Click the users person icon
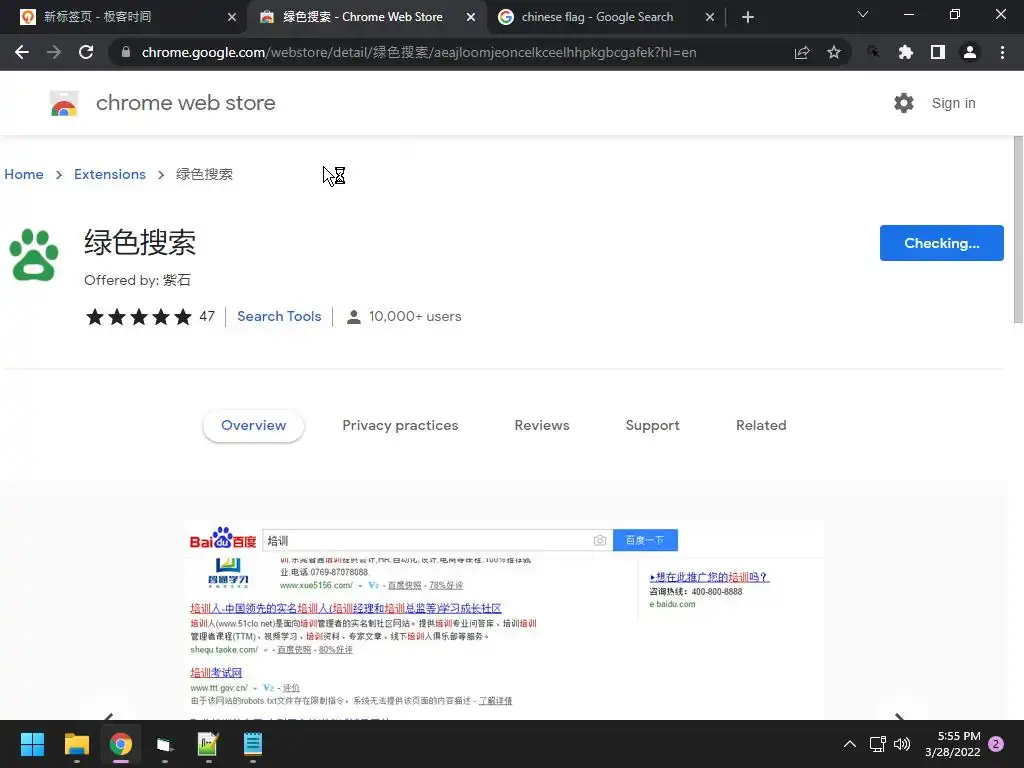Viewport: 1024px width, 768px height. tap(353, 317)
